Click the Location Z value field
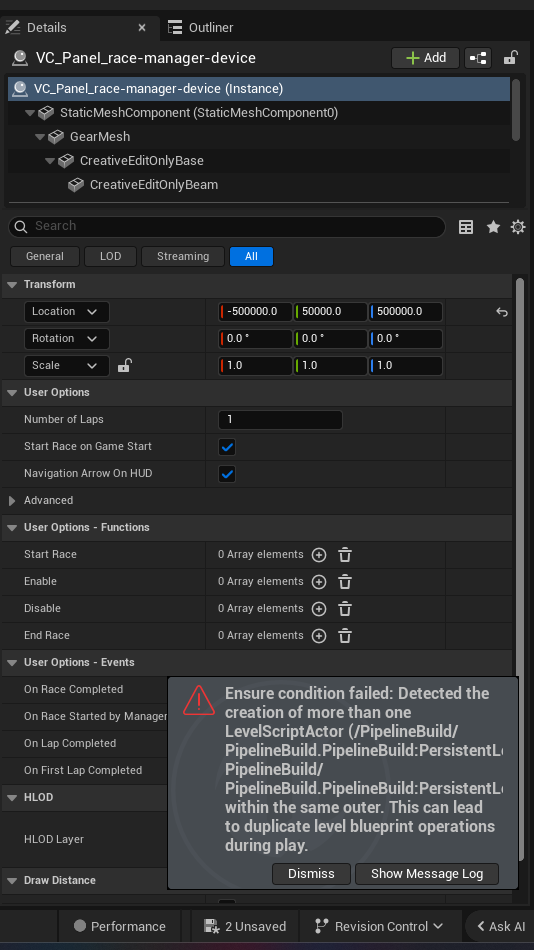This screenshot has height=950, width=534. click(x=406, y=311)
